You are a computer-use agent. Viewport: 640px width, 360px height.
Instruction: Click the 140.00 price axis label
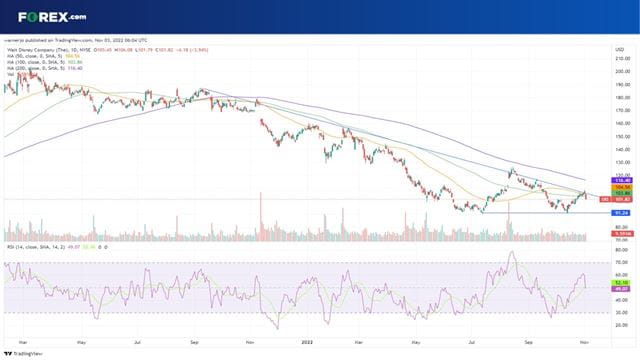coord(622,149)
